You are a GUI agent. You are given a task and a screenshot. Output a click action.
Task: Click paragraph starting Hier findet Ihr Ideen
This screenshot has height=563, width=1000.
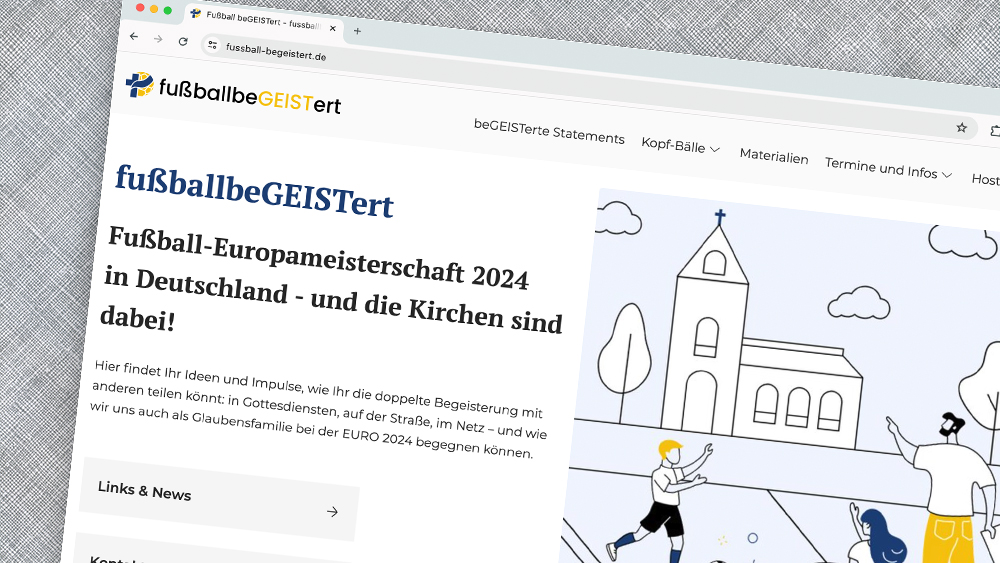click(x=318, y=409)
